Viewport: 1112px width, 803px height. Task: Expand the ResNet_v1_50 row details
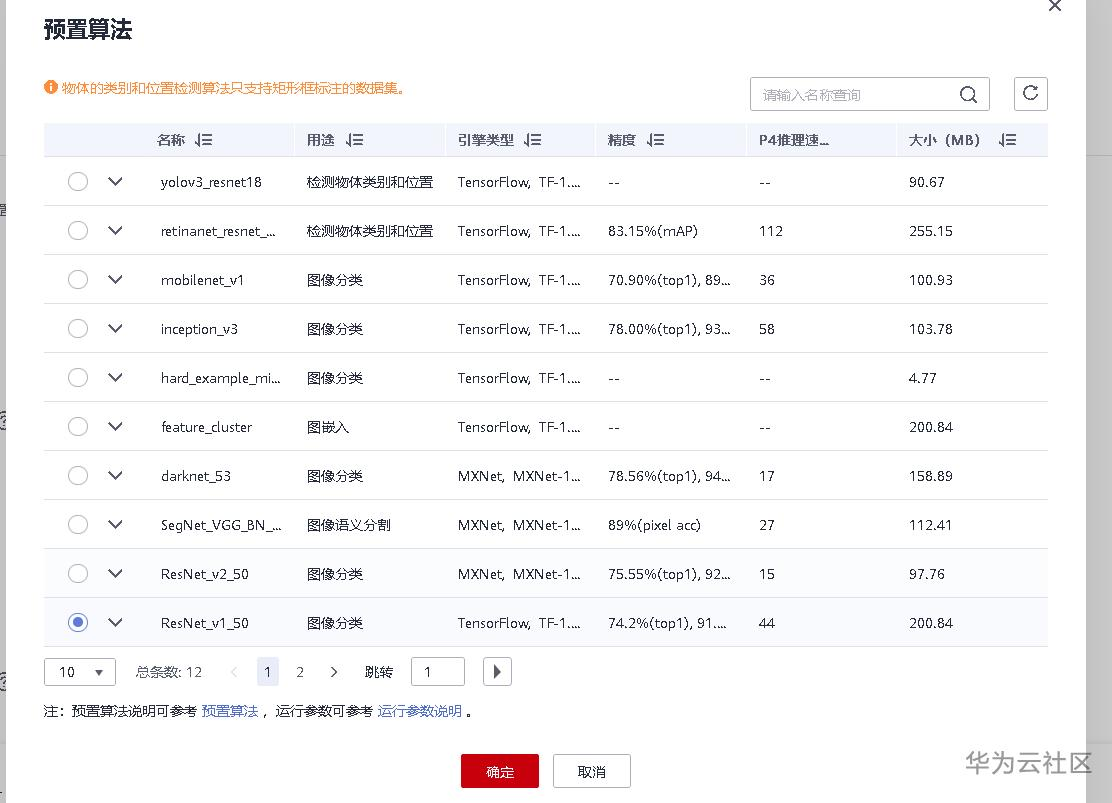115,622
